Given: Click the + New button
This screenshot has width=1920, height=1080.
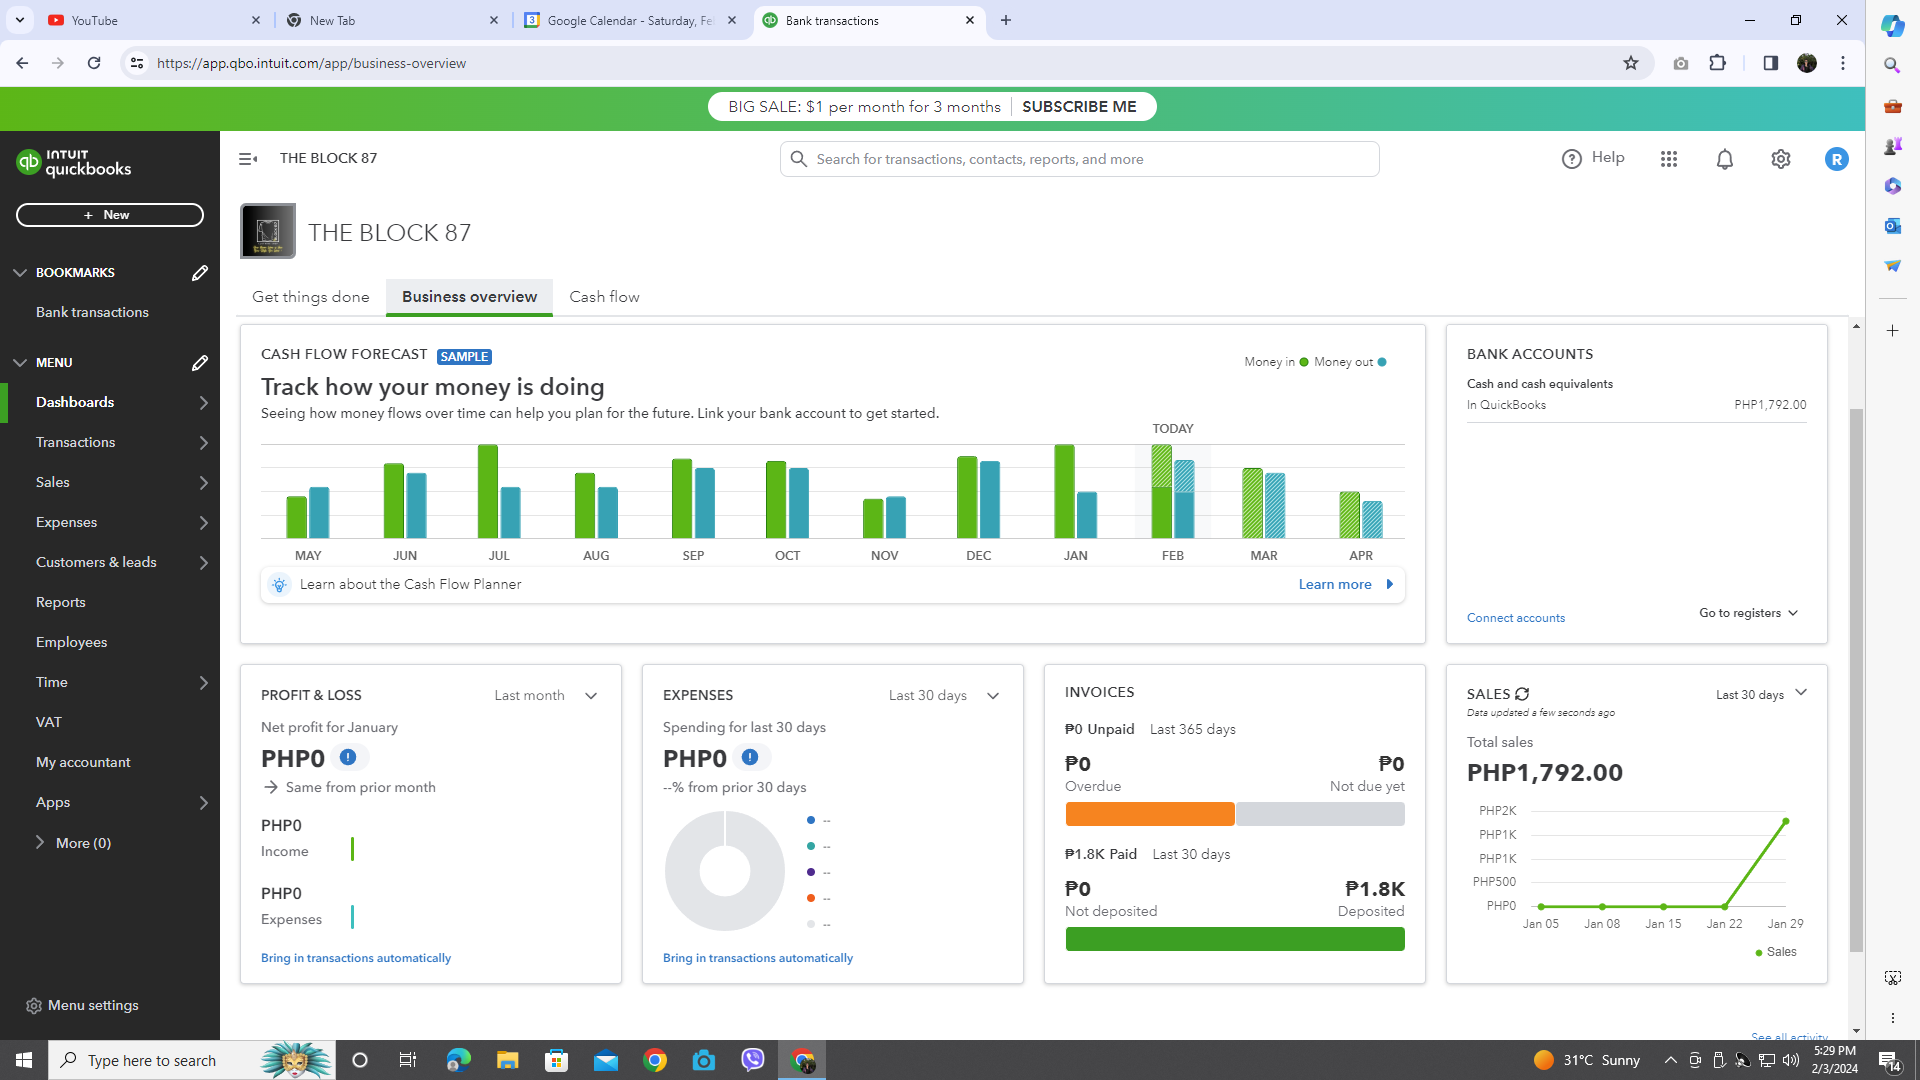Looking at the screenshot, I should 110,215.
